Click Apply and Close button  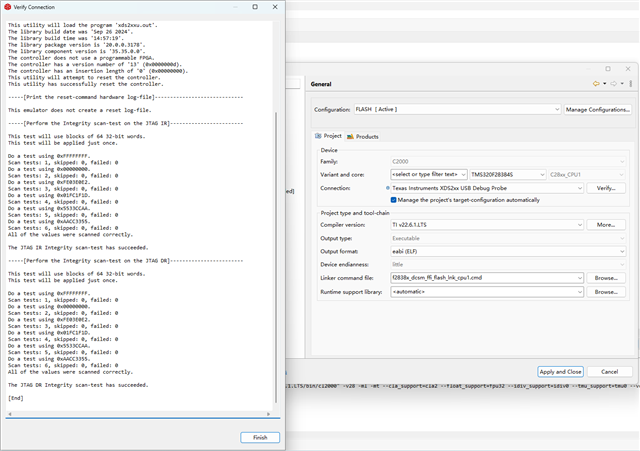click(560, 372)
